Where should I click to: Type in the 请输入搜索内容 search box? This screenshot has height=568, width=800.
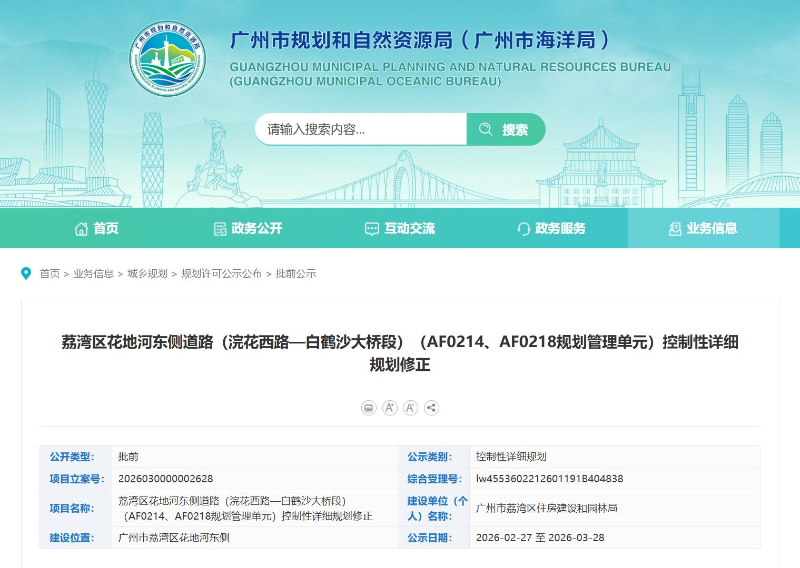click(x=360, y=129)
